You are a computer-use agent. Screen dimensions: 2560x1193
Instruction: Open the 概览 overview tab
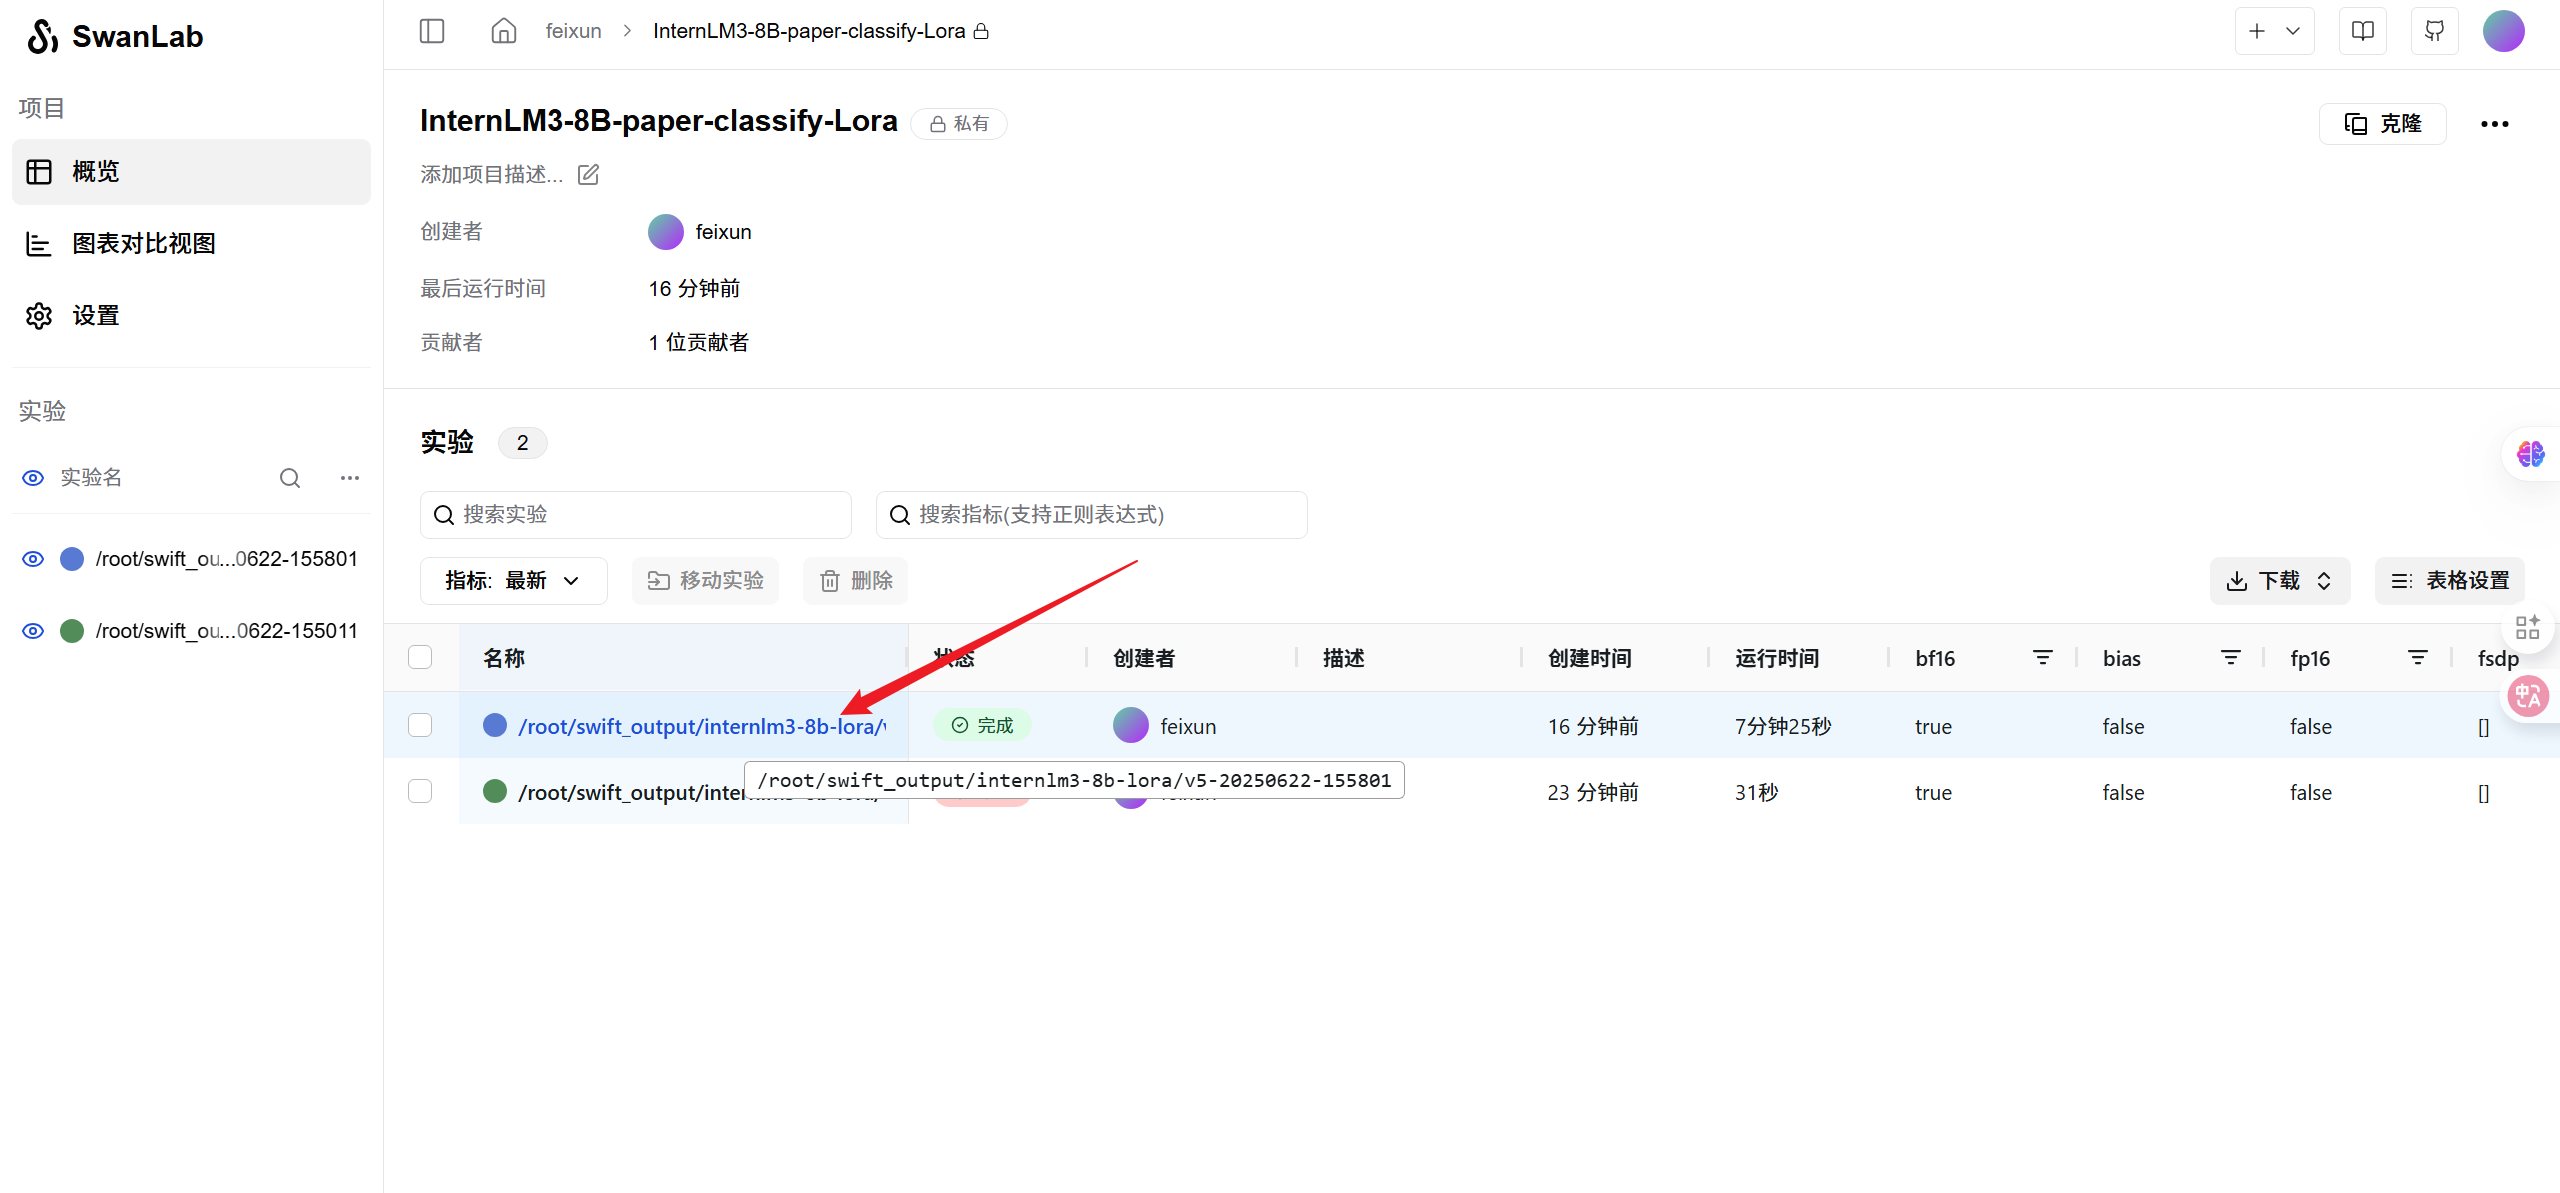point(191,172)
